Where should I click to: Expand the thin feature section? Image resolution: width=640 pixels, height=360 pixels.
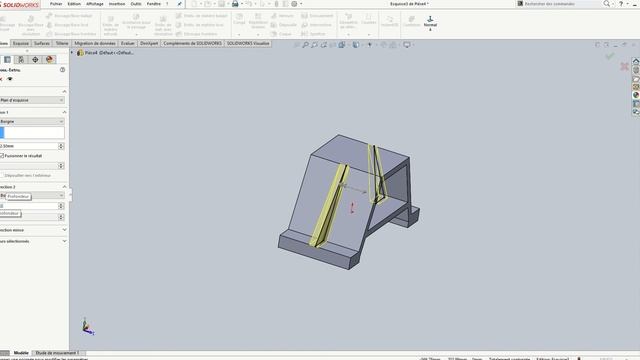(x=64, y=230)
